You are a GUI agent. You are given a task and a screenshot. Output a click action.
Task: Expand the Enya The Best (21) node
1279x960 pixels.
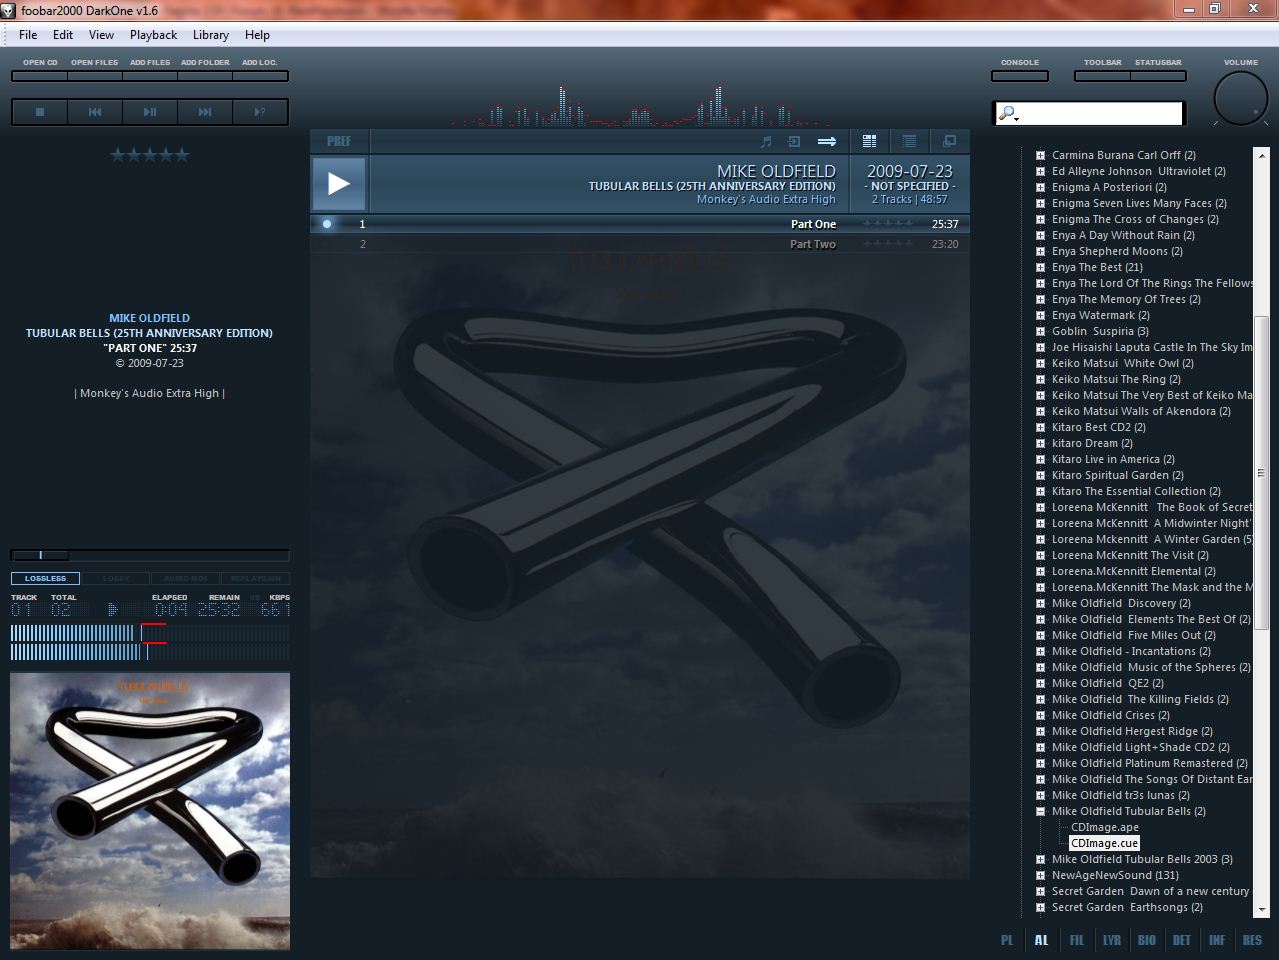coord(1040,267)
